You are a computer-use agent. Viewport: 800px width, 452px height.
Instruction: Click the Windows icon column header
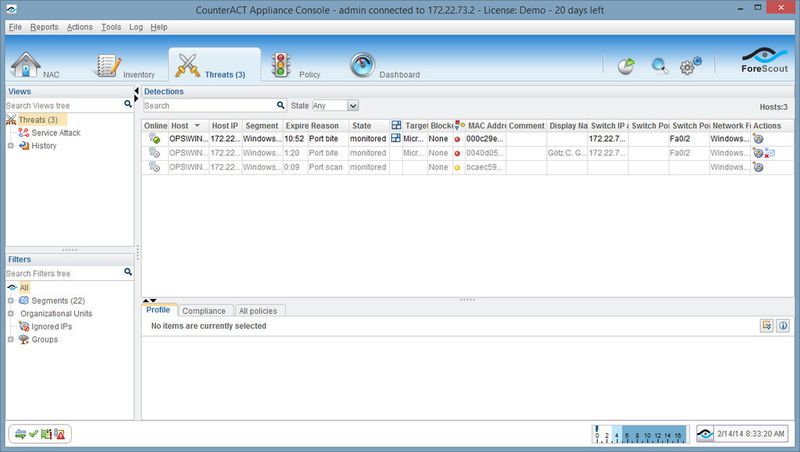coord(396,125)
